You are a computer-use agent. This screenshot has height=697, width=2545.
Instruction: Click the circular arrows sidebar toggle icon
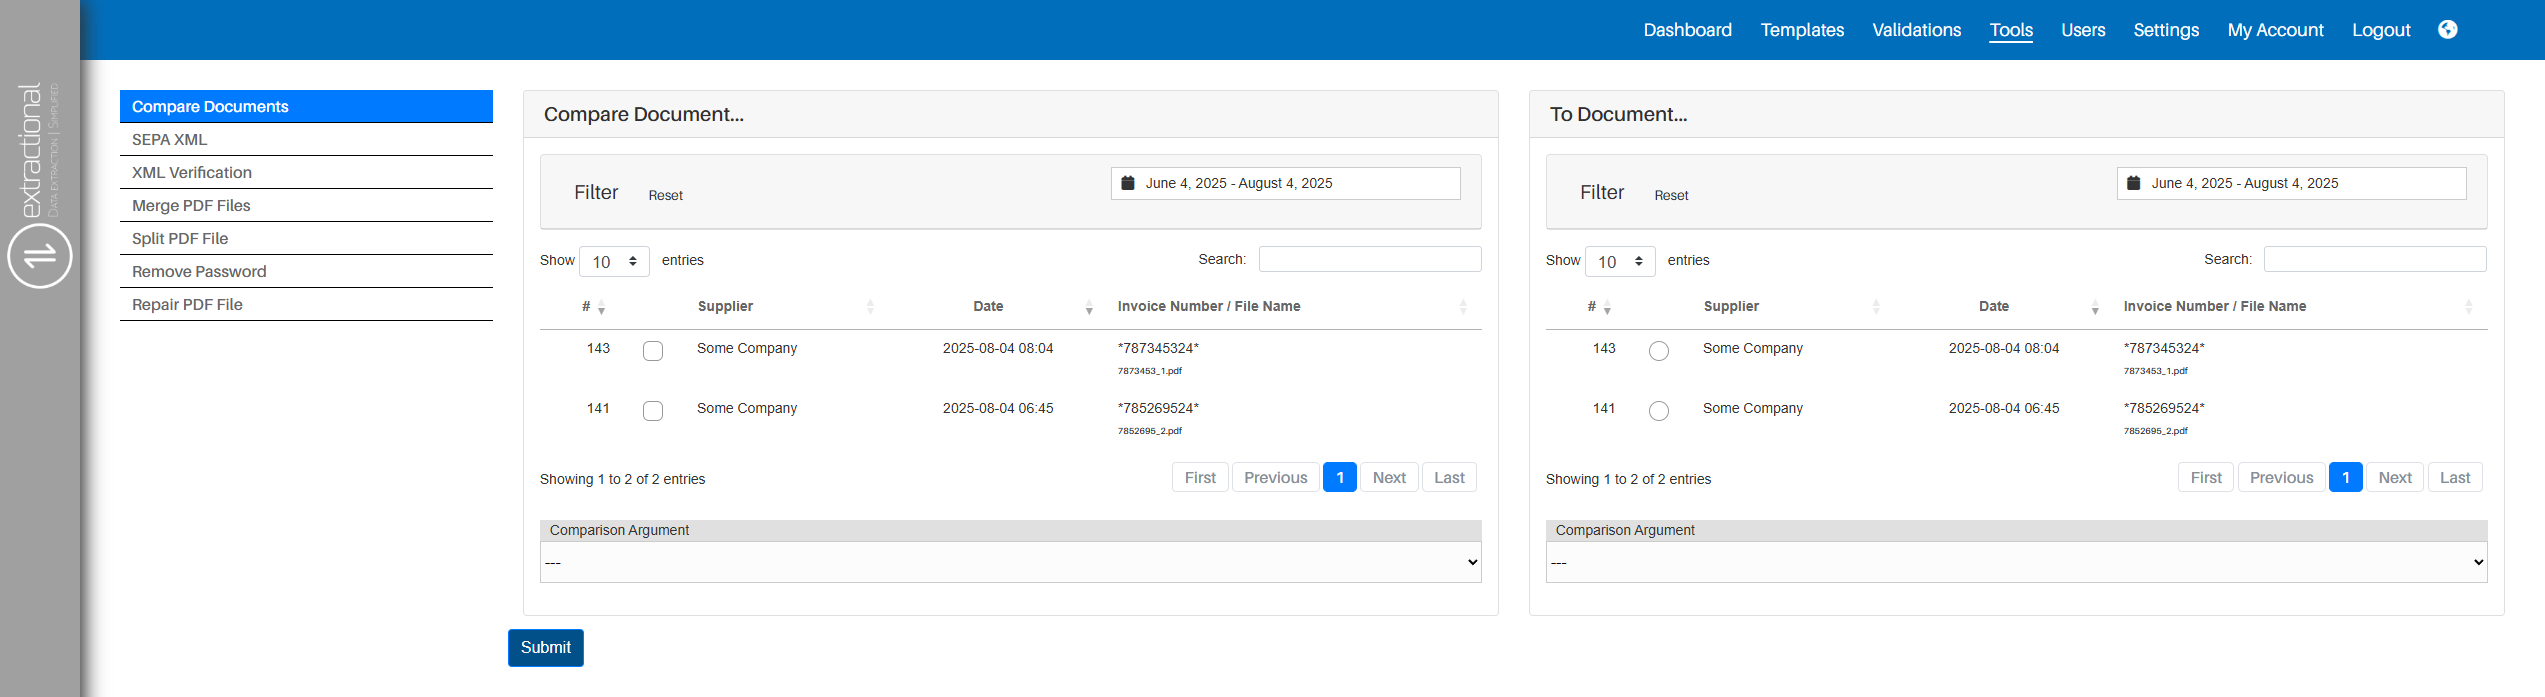pos(40,256)
